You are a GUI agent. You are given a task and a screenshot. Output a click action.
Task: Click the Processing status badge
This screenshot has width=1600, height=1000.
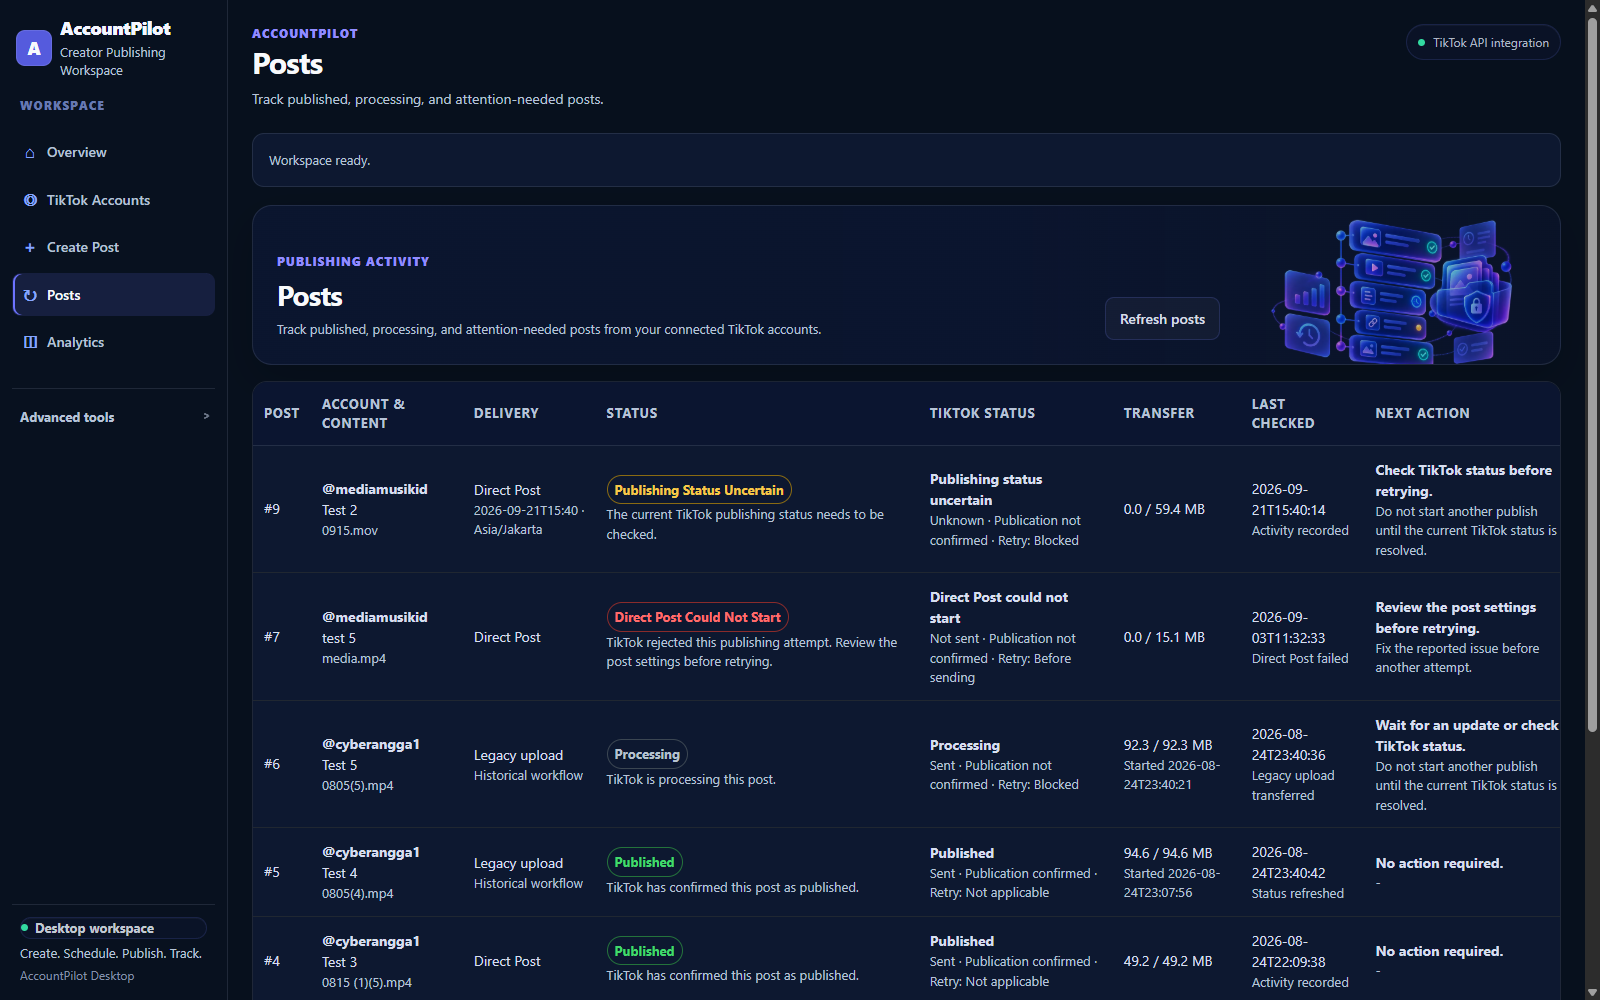tap(647, 754)
